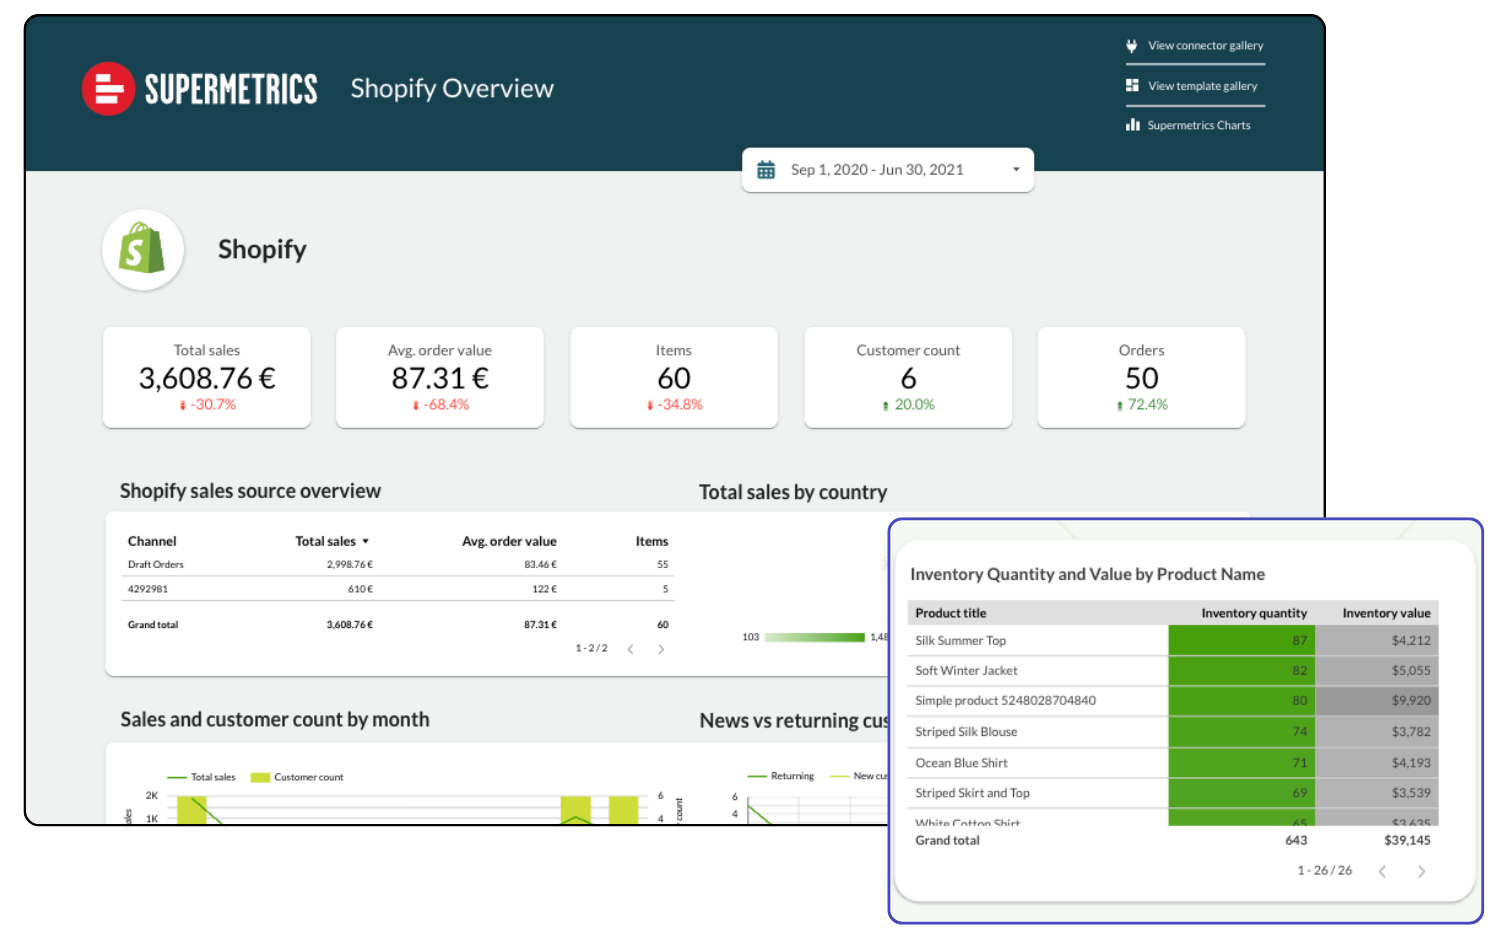
Task: Click the green Shopify bag logo
Action: [142, 249]
